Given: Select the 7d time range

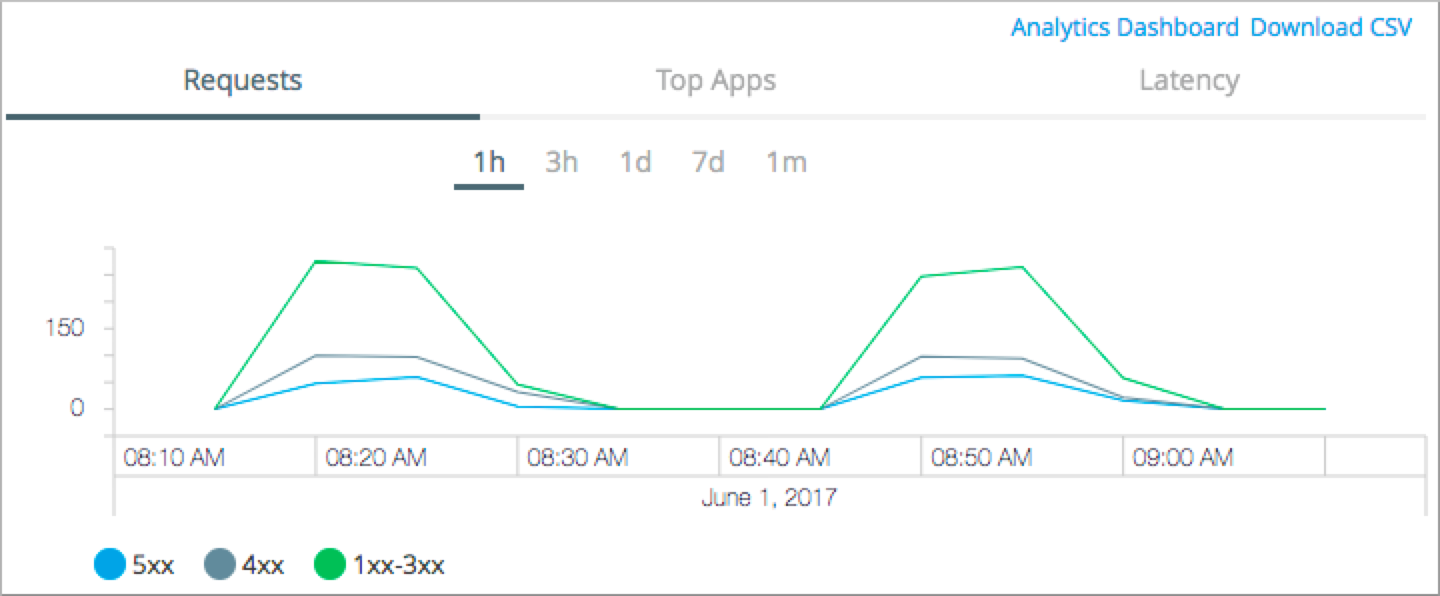Looking at the screenshot, I should coord(707,162).
